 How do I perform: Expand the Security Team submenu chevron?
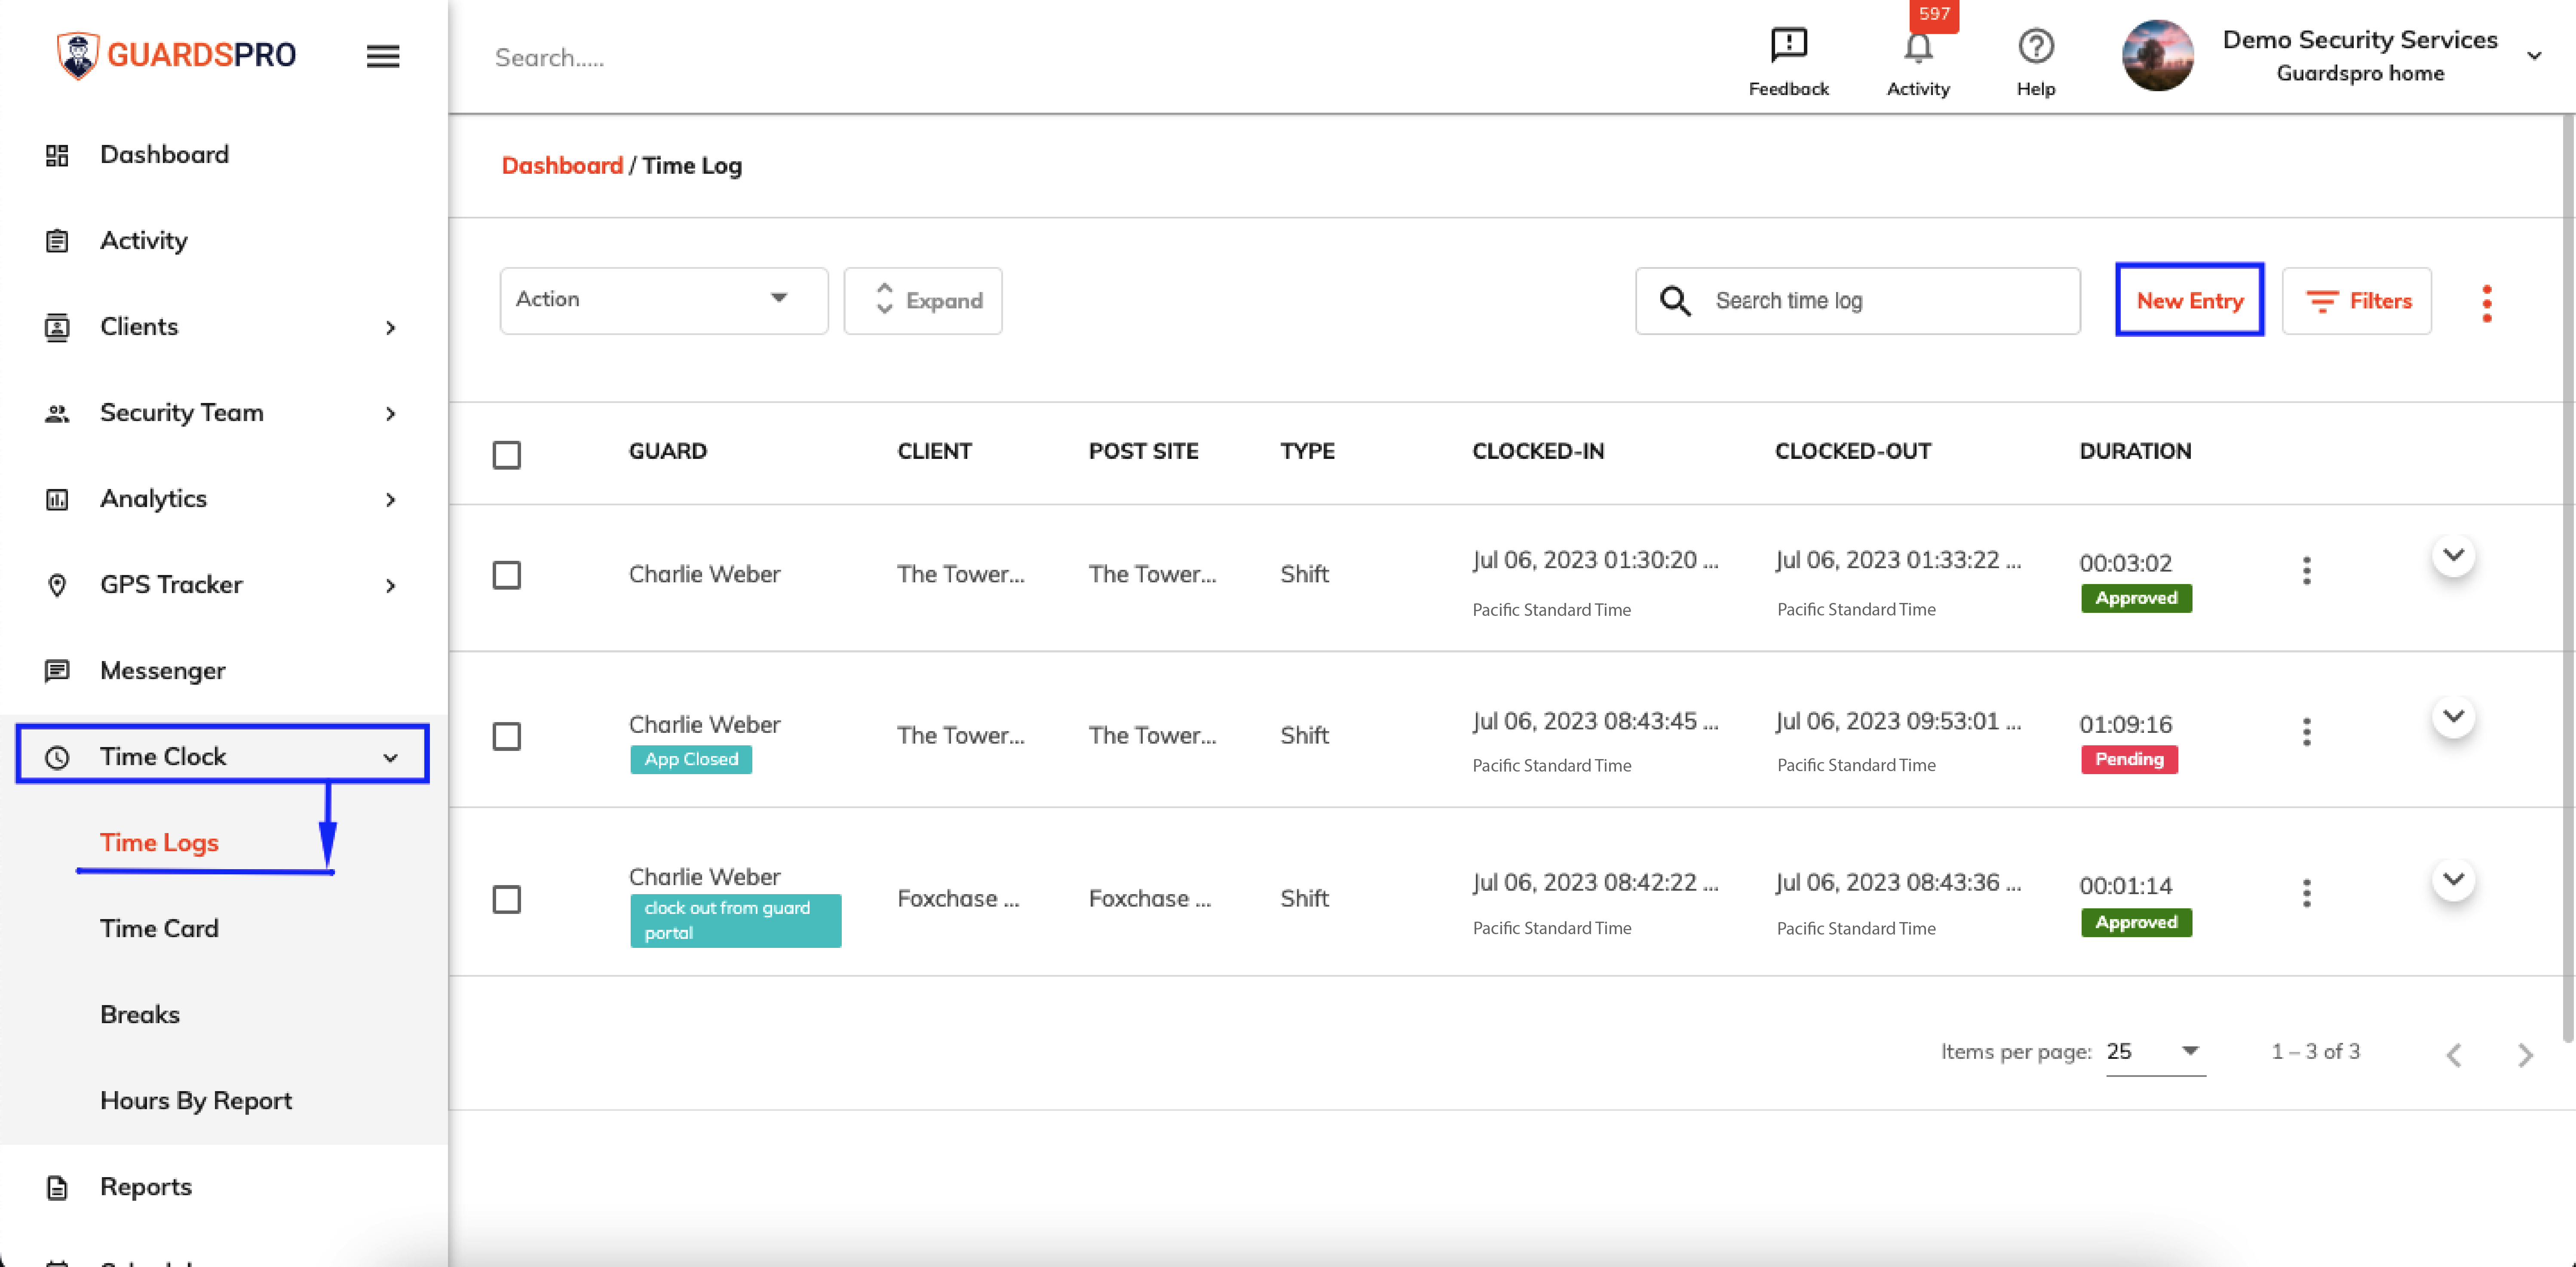pyautogui.click(x=391, y=414)
